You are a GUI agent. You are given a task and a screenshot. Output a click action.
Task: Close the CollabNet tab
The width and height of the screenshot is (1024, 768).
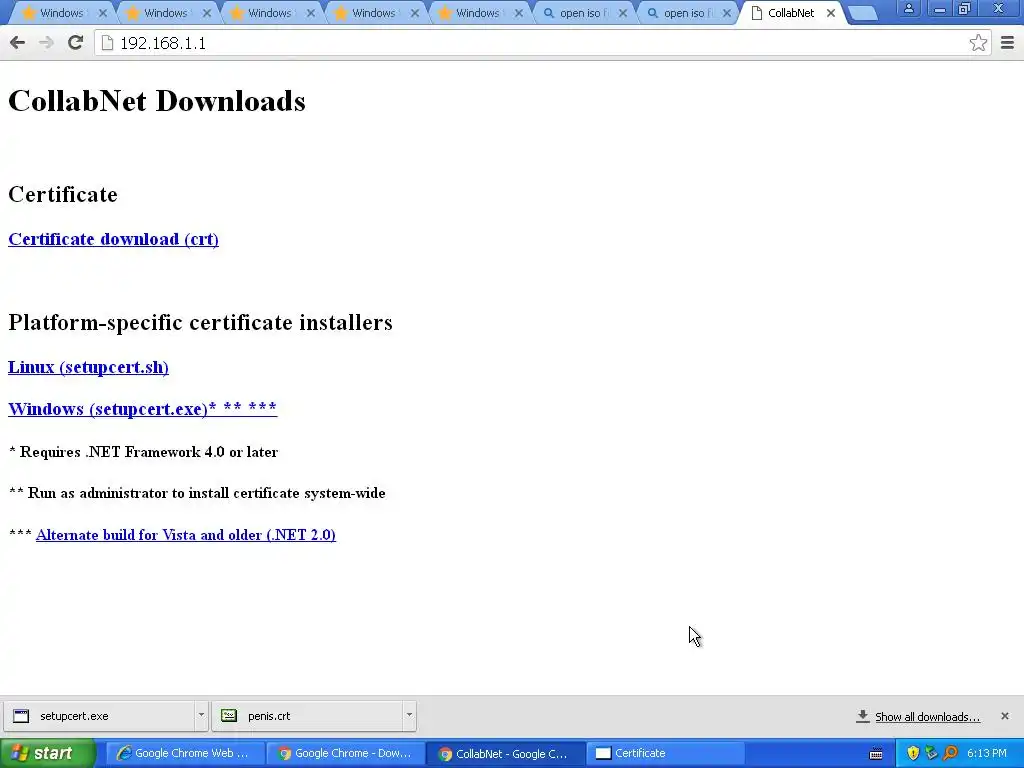tap(831, 13)
